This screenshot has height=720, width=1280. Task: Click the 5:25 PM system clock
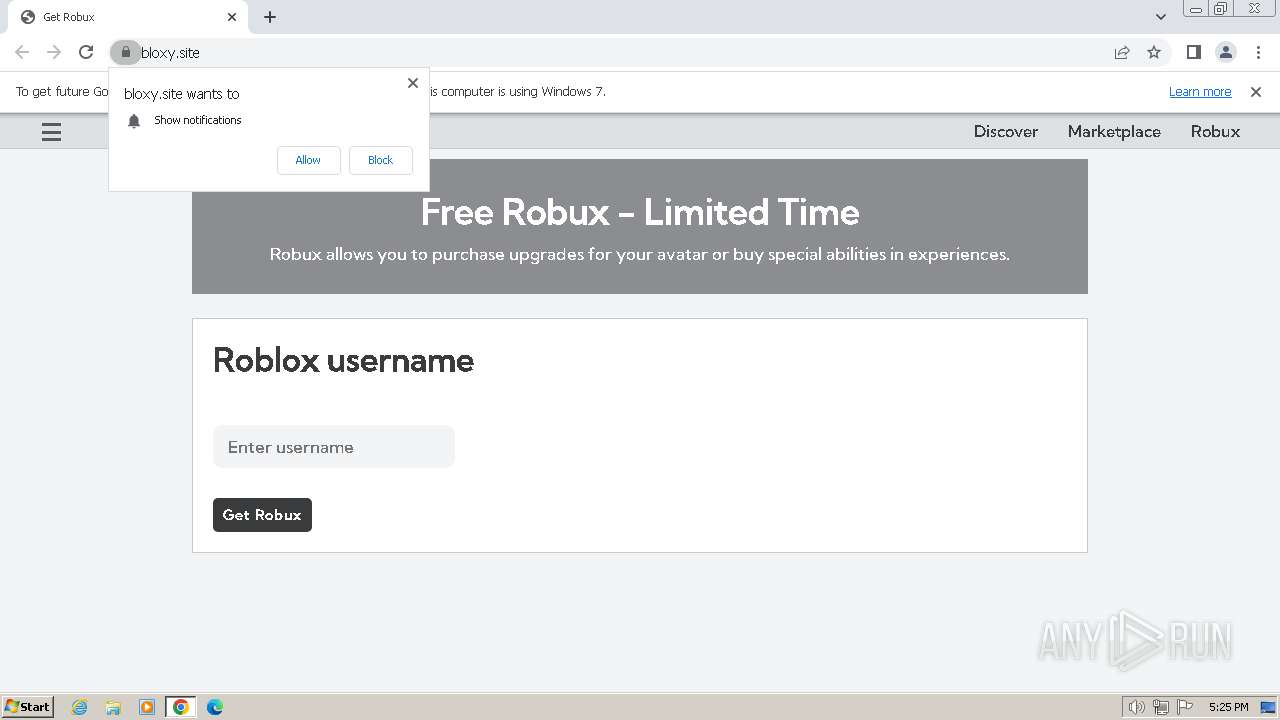tap(1228, 707)
